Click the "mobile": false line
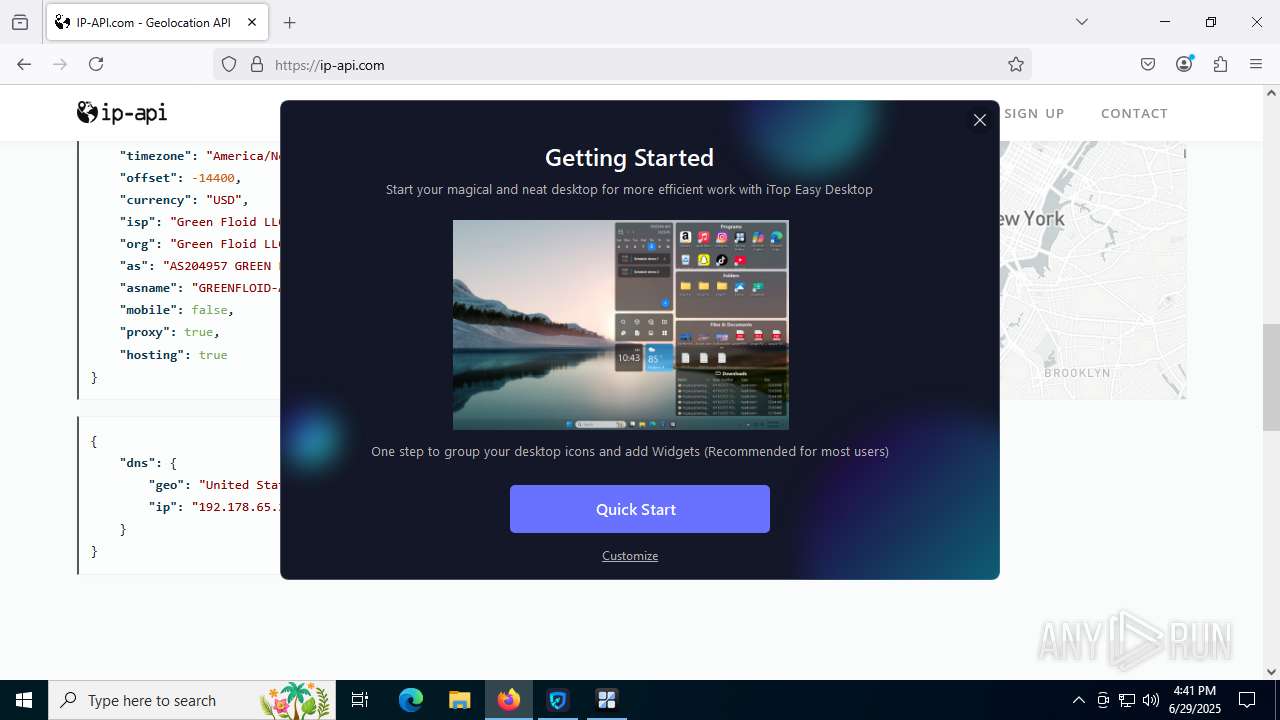 [x=176, y=310]
